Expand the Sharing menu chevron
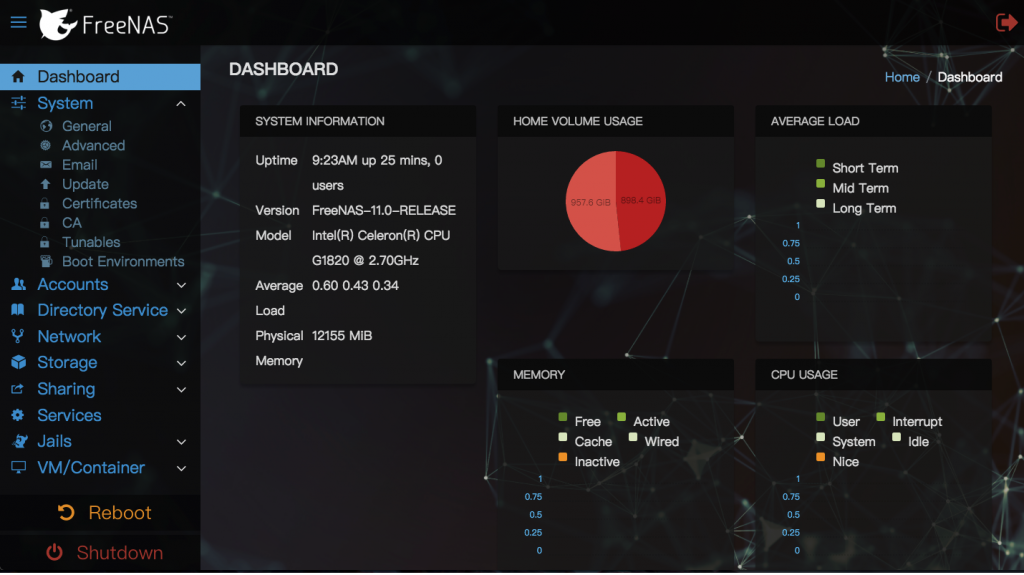This screenshot has width=1024, height=575. tap(181, 389)
